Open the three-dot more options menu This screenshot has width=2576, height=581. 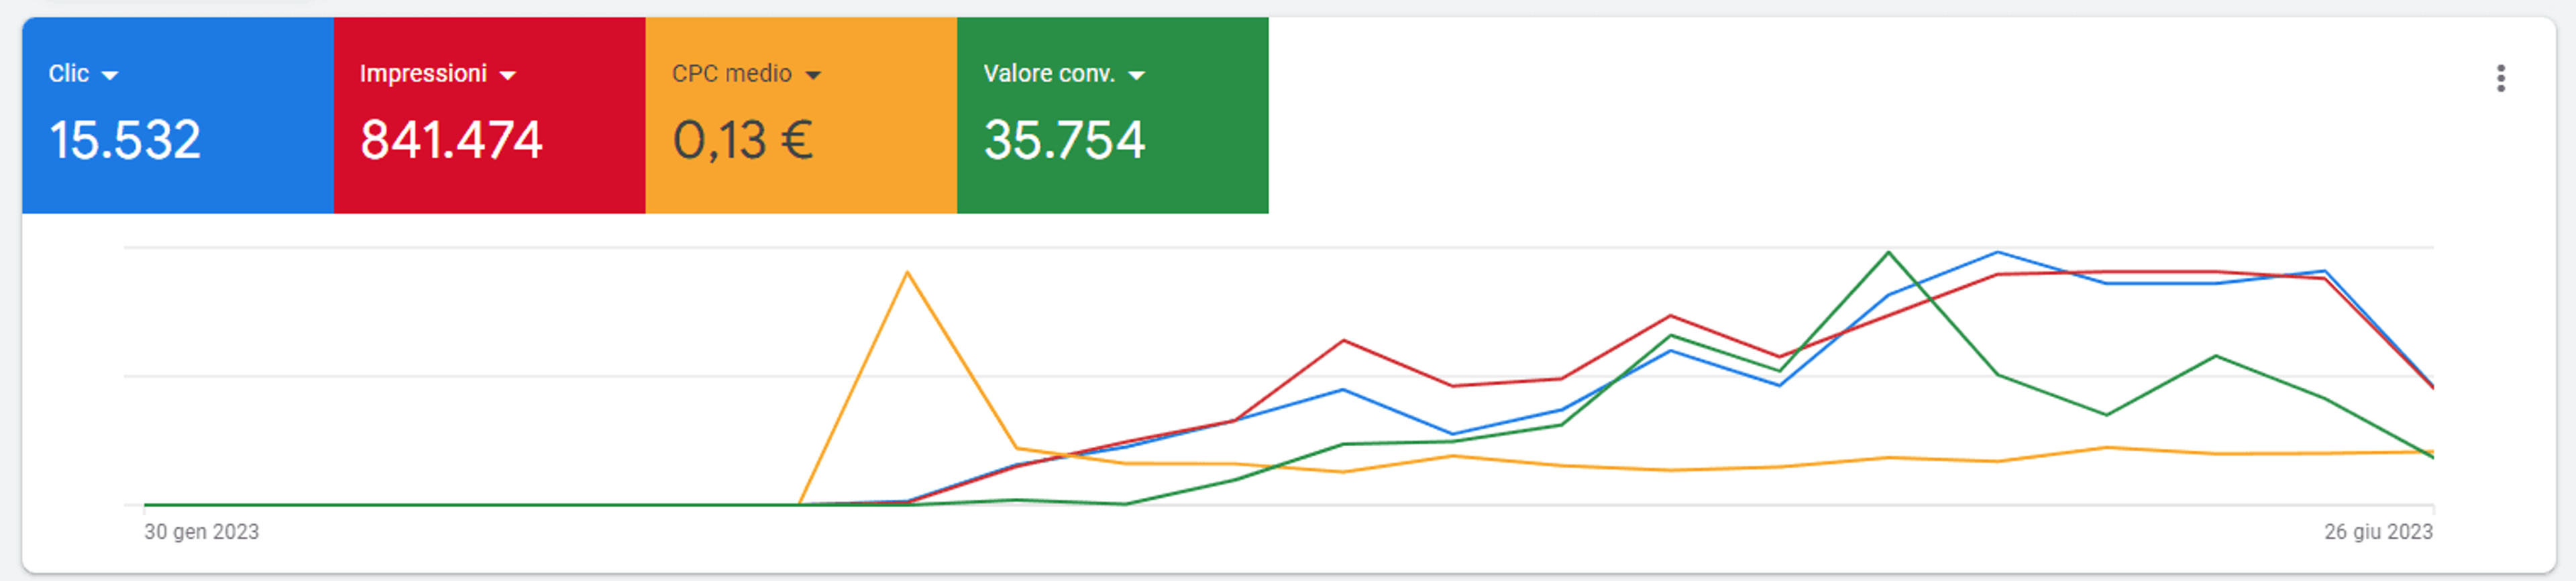2500,78
